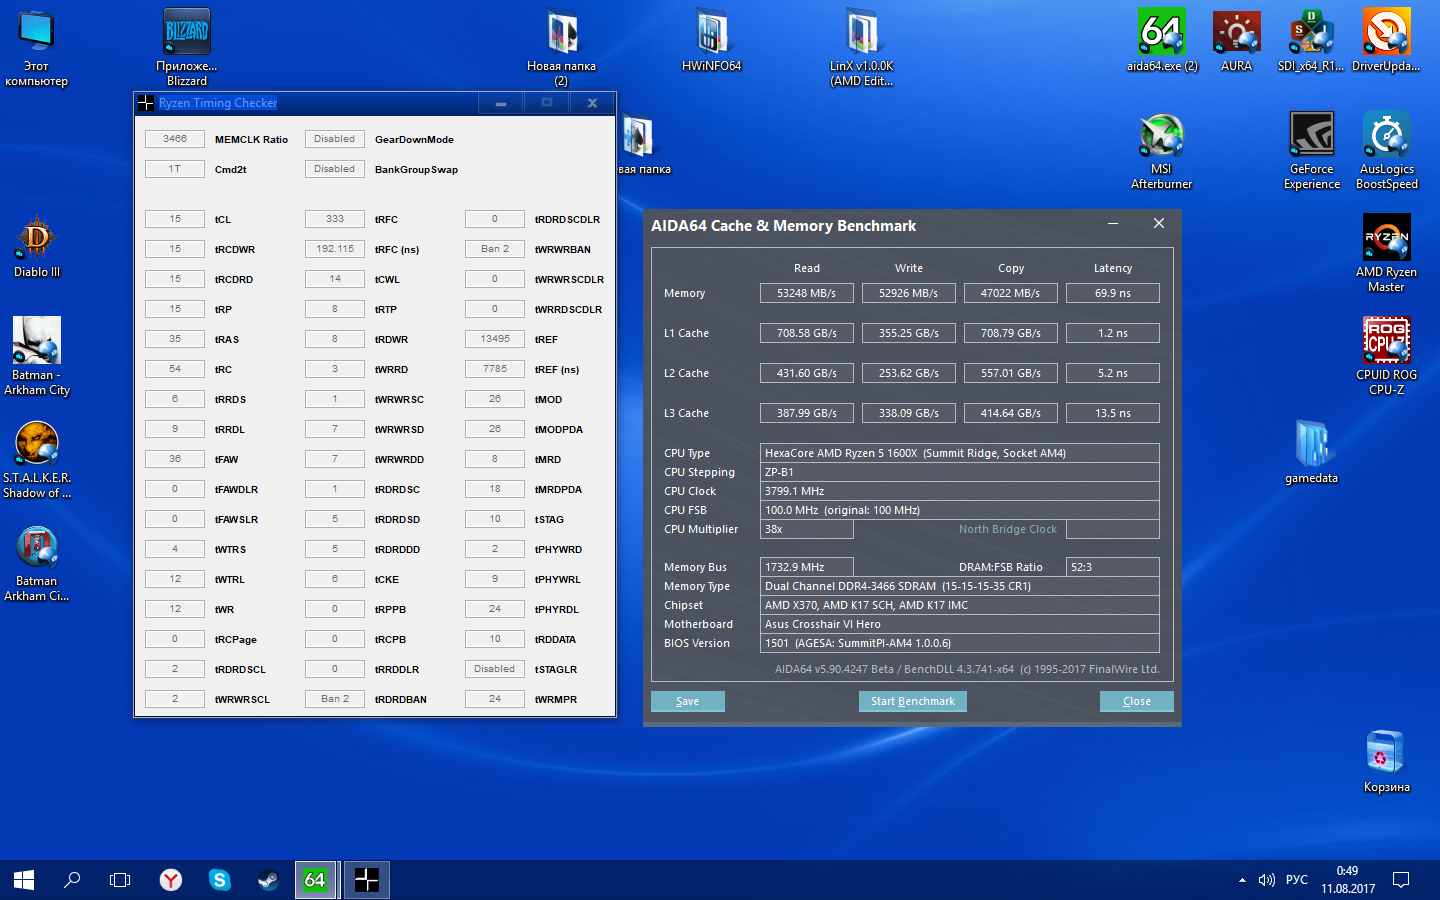Click the Memory Read result 53248 MB/s
The width and height of the screenshot is (1440, 900).
point(807,293)
